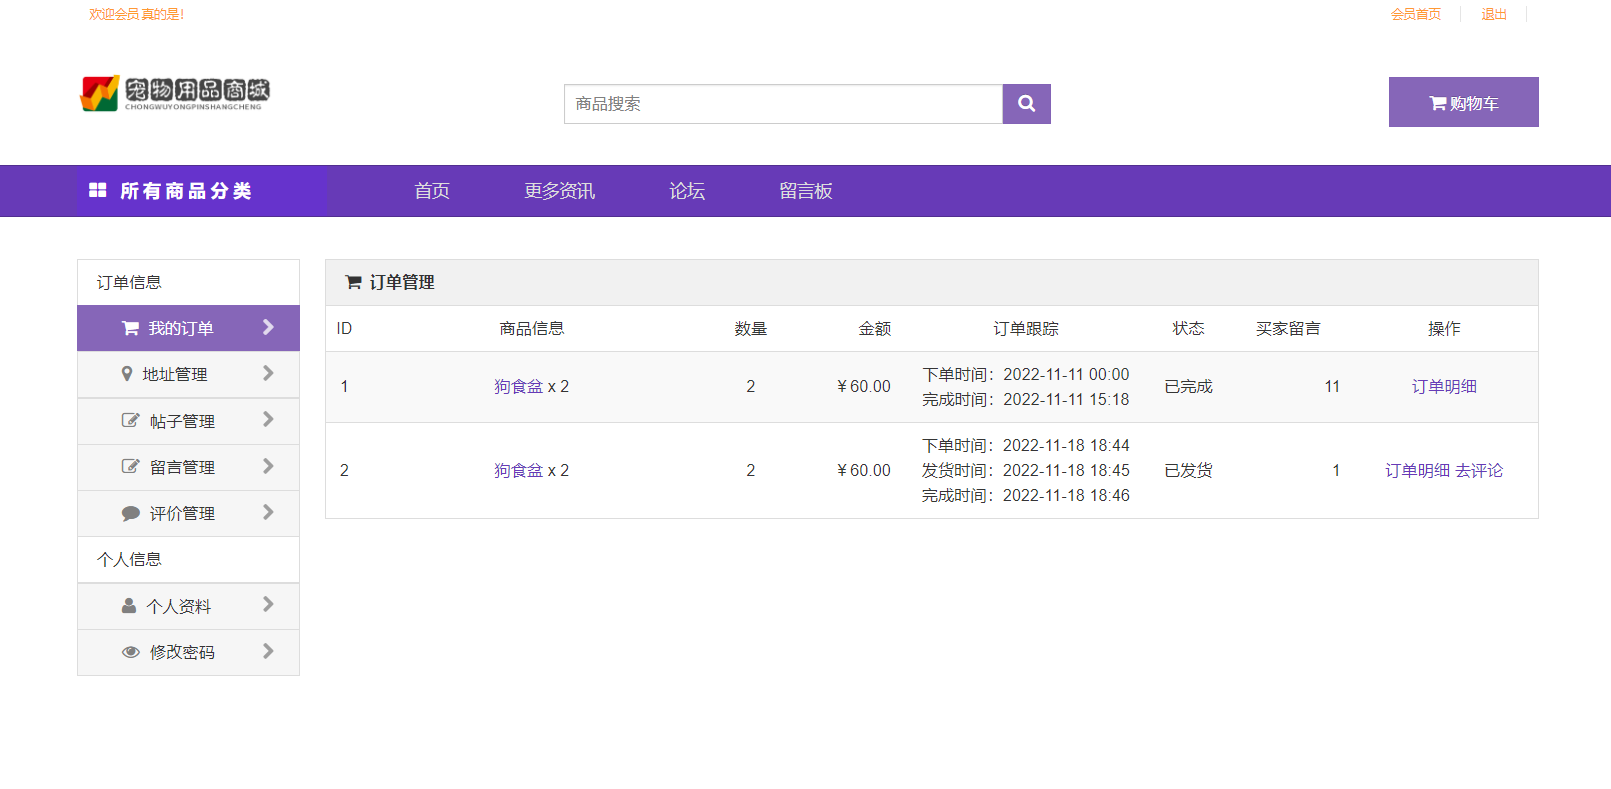Click the user icon beside 个人资料
Image resolution: width=1611 pixels, height=789 pixels.
(x=129, y=606)
